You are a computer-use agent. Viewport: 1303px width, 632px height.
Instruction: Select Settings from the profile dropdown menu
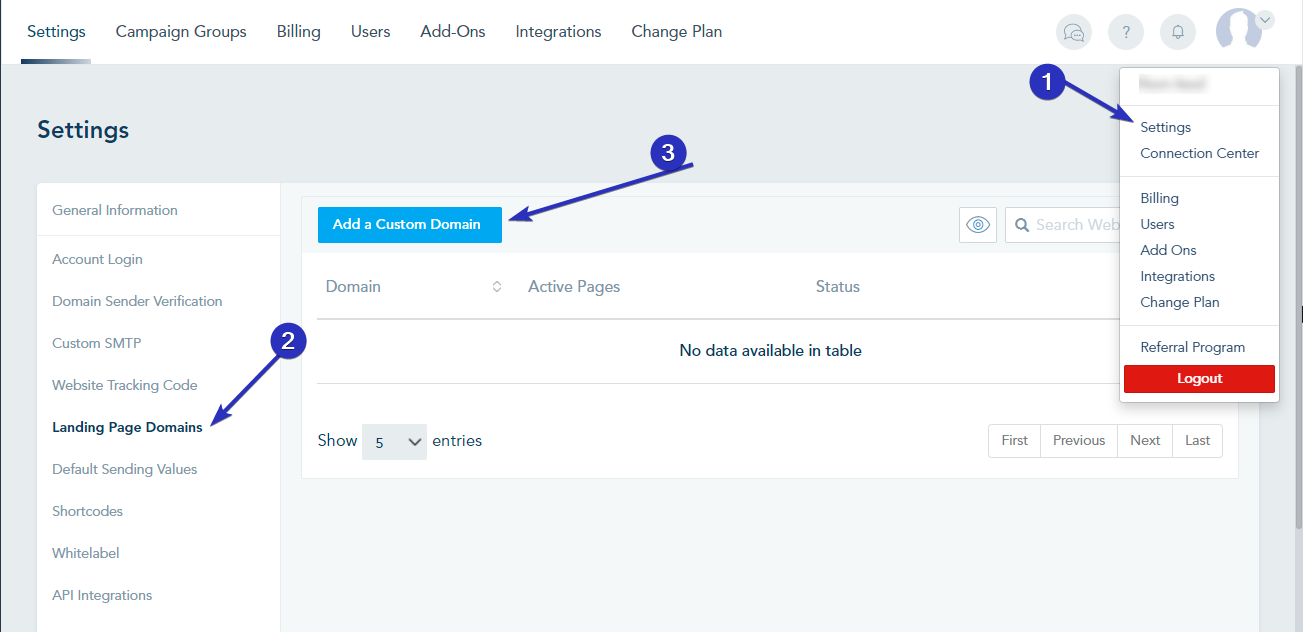pyautogui.click(x=1165, y=127)
